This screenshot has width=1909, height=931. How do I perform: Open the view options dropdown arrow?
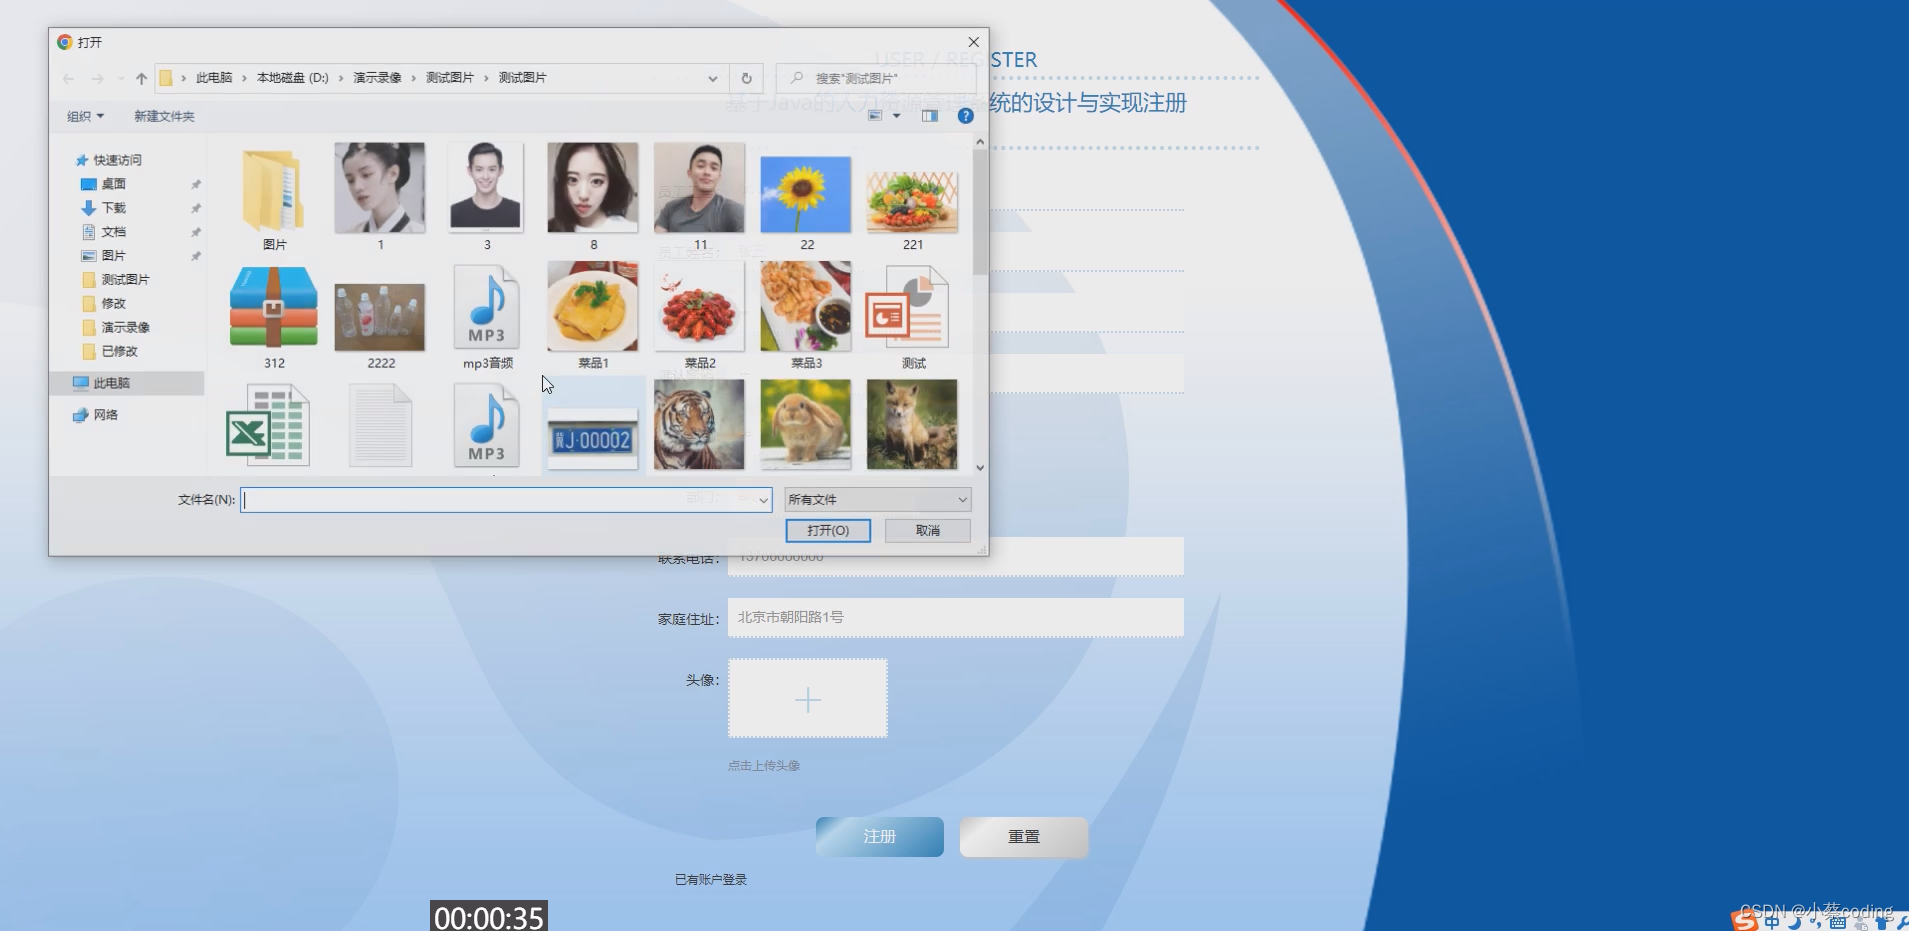click(897, 116)
